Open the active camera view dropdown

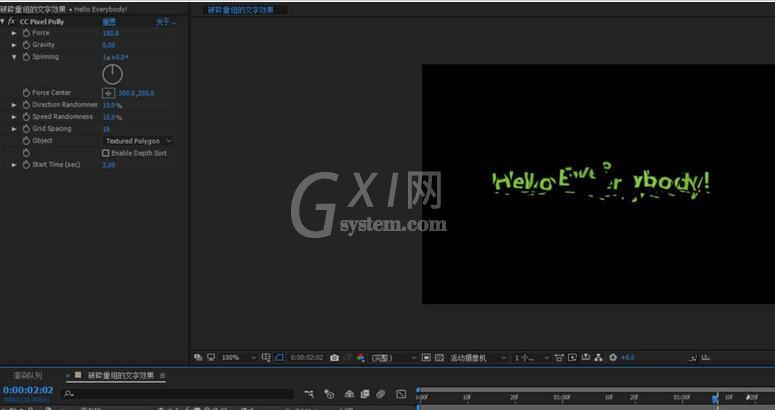tap(477, 358)
